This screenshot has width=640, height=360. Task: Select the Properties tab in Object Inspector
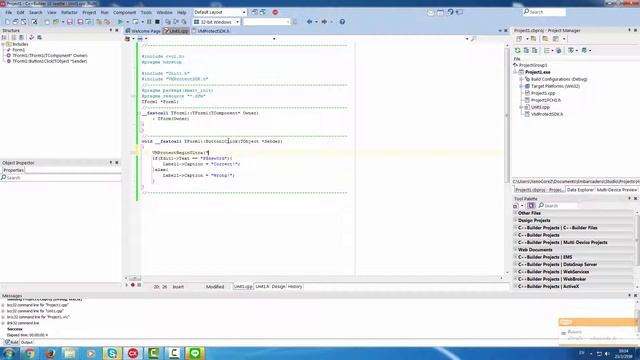13,170
